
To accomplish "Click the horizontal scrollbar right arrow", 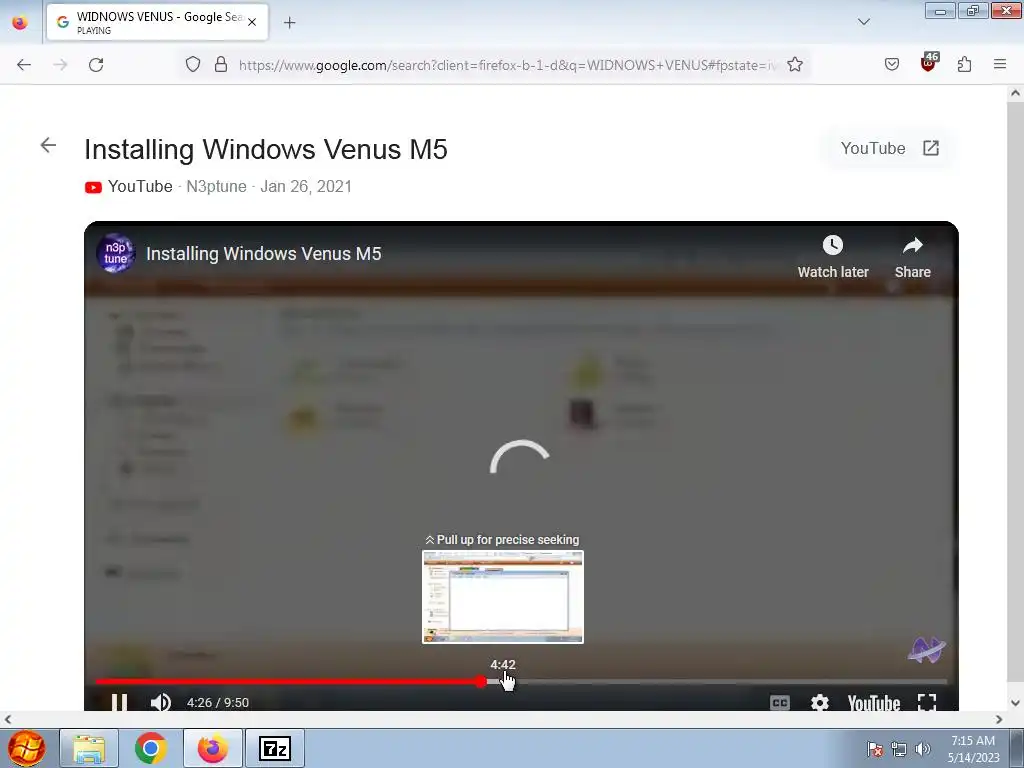I will pyautogui.click(x=999, y=719).
